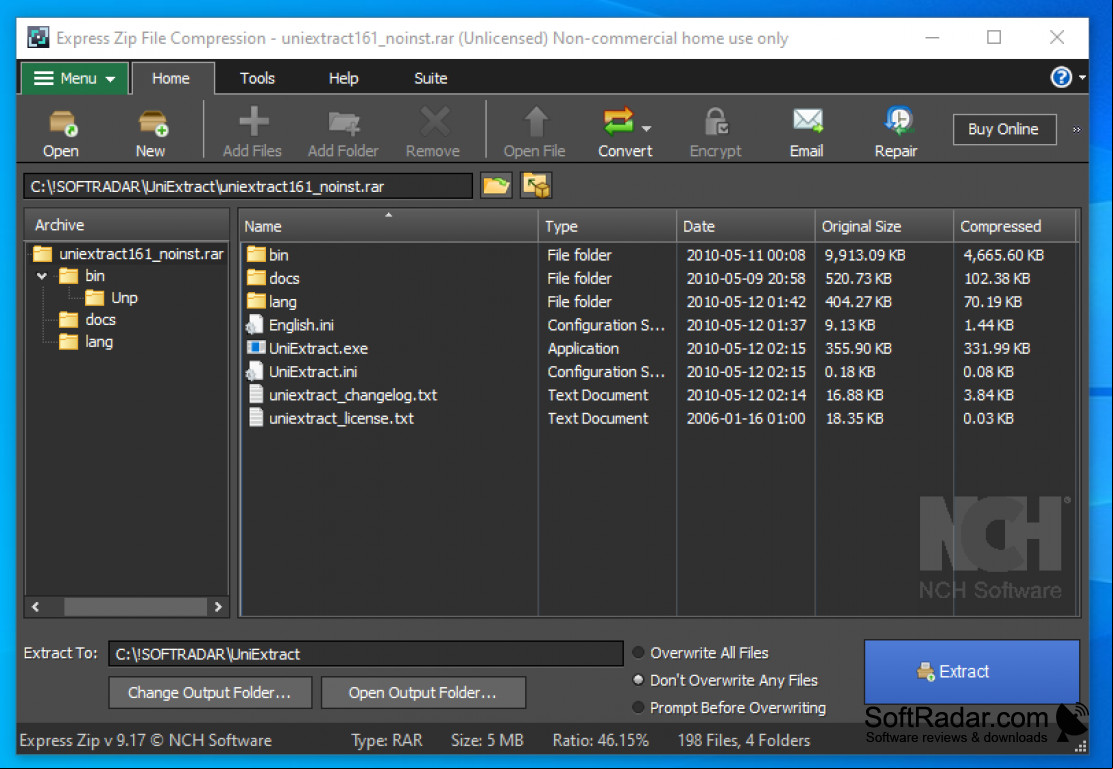
Task: Click the Add Files toolbar icon
Action: 253,122
